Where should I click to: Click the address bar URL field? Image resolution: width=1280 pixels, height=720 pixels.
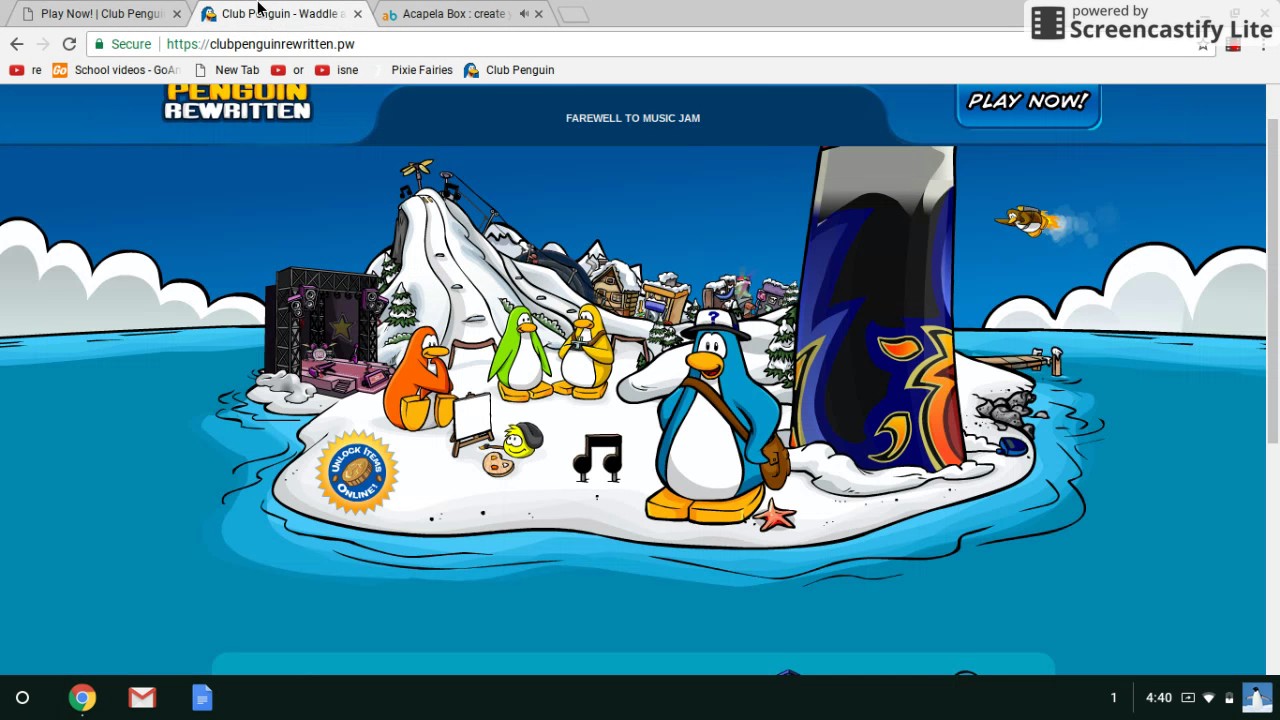(x=650, y=44)
